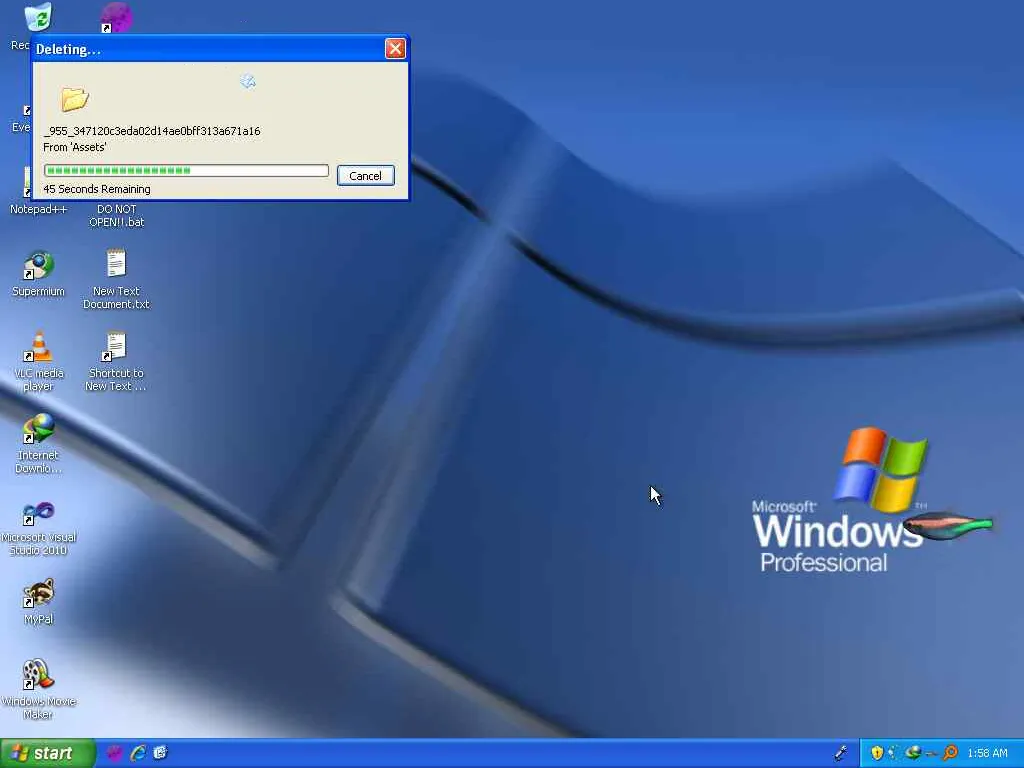This screenshot has height=768, width=1024.
Task: Select the Supermium browser icon
Action: tap(38, 274)
